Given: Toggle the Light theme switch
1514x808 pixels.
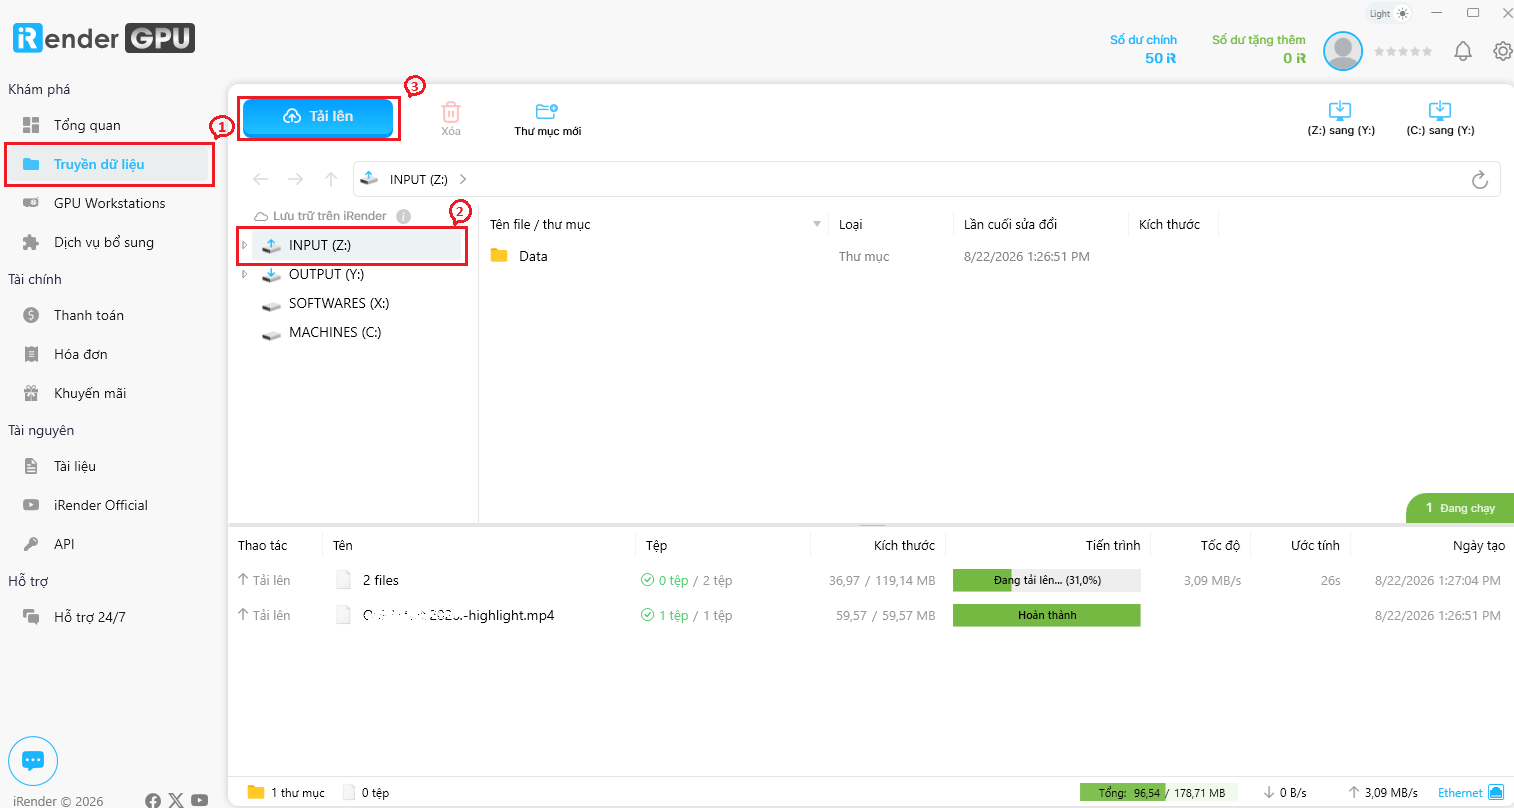Looking at the screenshot, I should click(x=1389, y=14).
